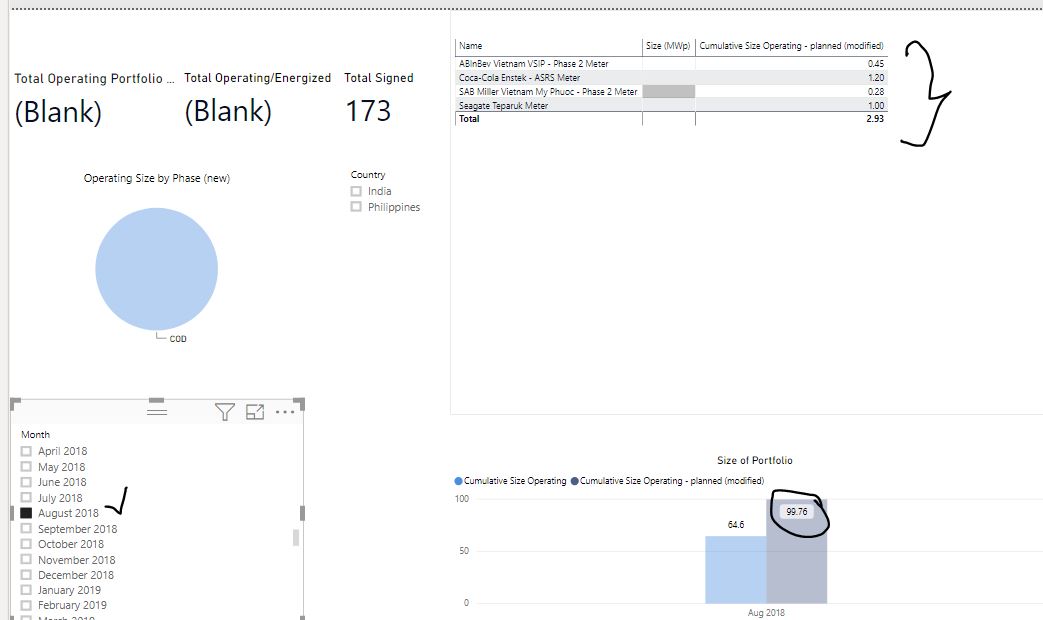Check the November 2018 month box
Image resolution: width=1043 pixels, height=620 pixels.
(26, 560)
